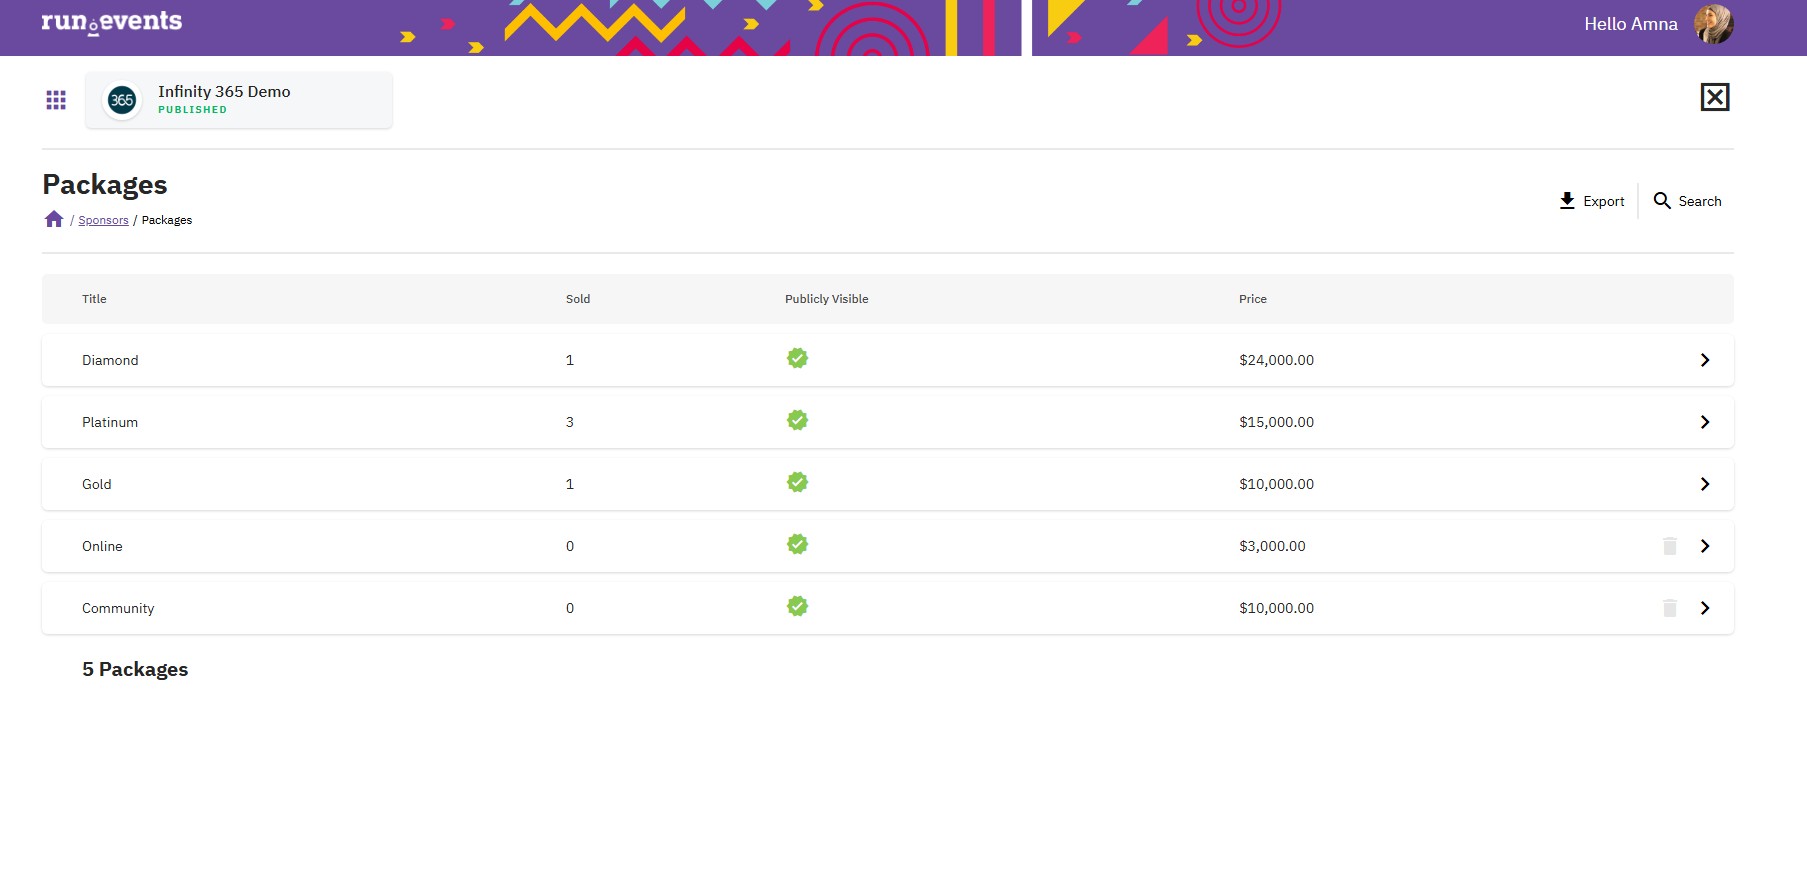Click the Online publicly visible checkmark
This screenshot has width=1807, height=870.
[797, 544]
